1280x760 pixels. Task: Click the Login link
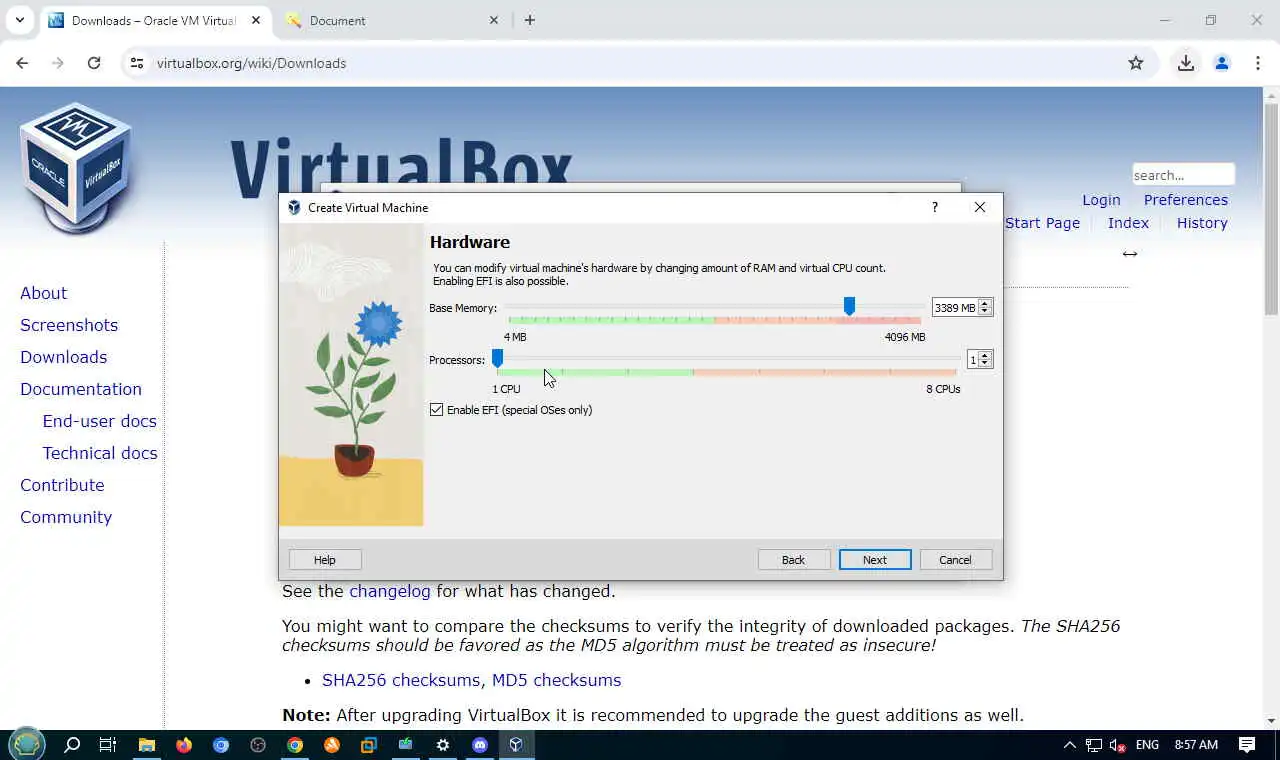pyautogui.click(x=1101, y=200)
